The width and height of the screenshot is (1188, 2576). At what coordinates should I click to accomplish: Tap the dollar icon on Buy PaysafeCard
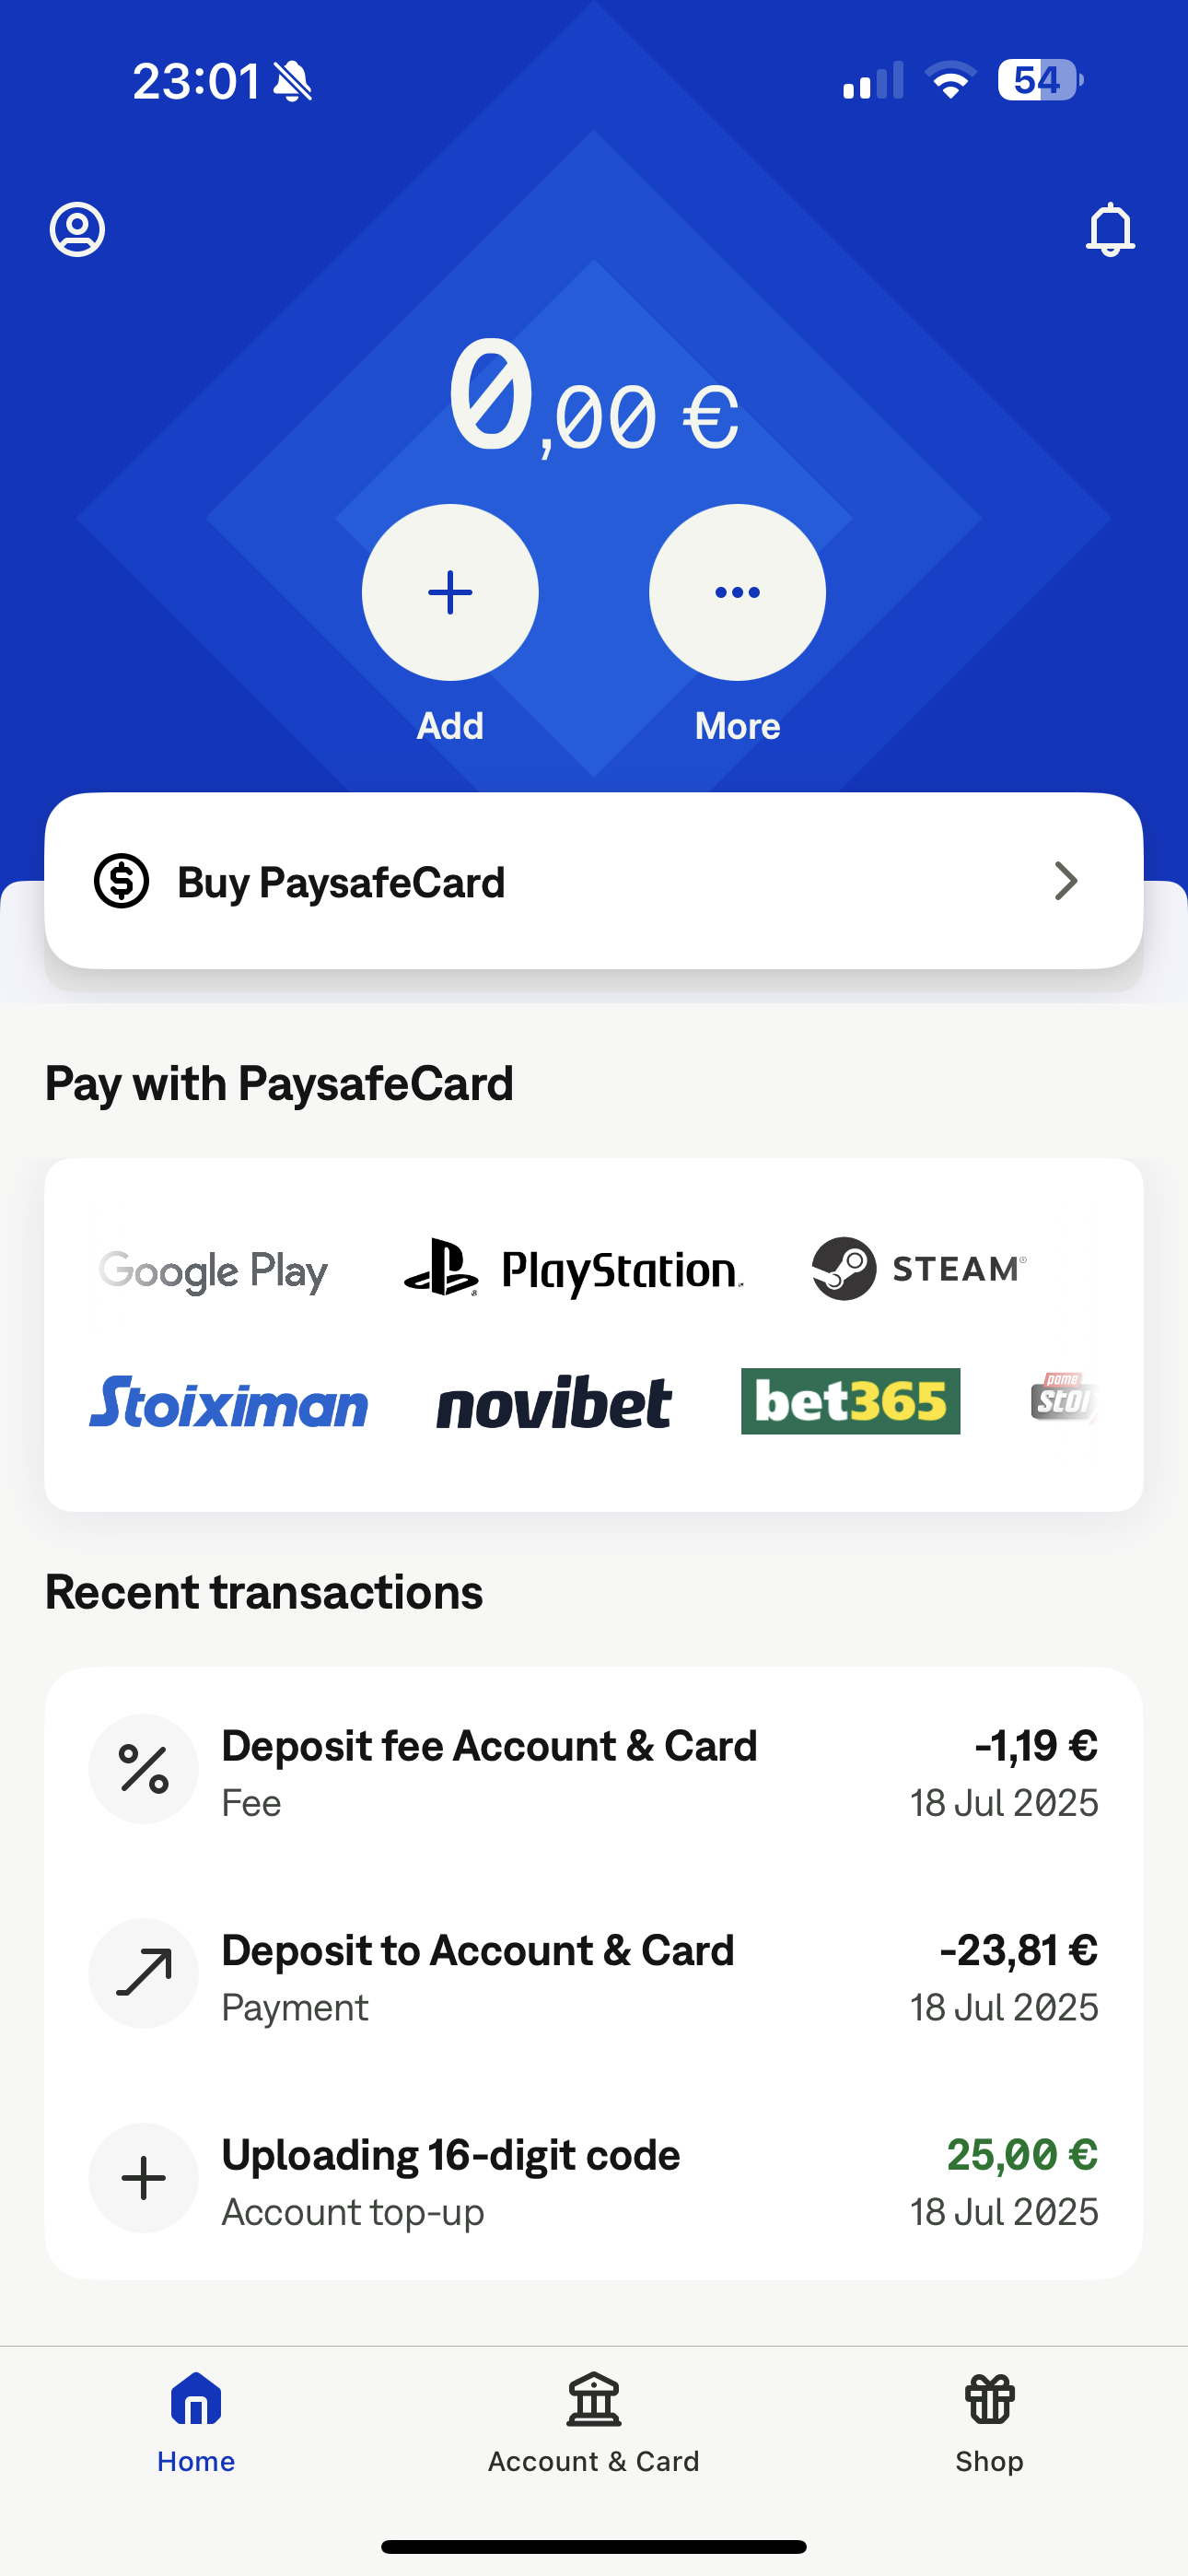[121, 881]
